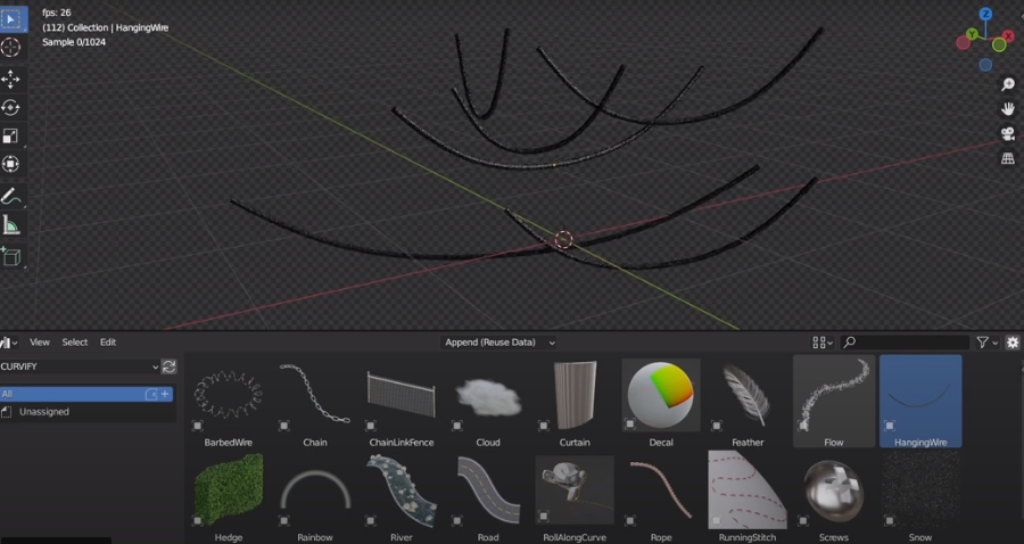Open the Edit menu
The width and height of the screenshot is (1024, 544).
108,342
